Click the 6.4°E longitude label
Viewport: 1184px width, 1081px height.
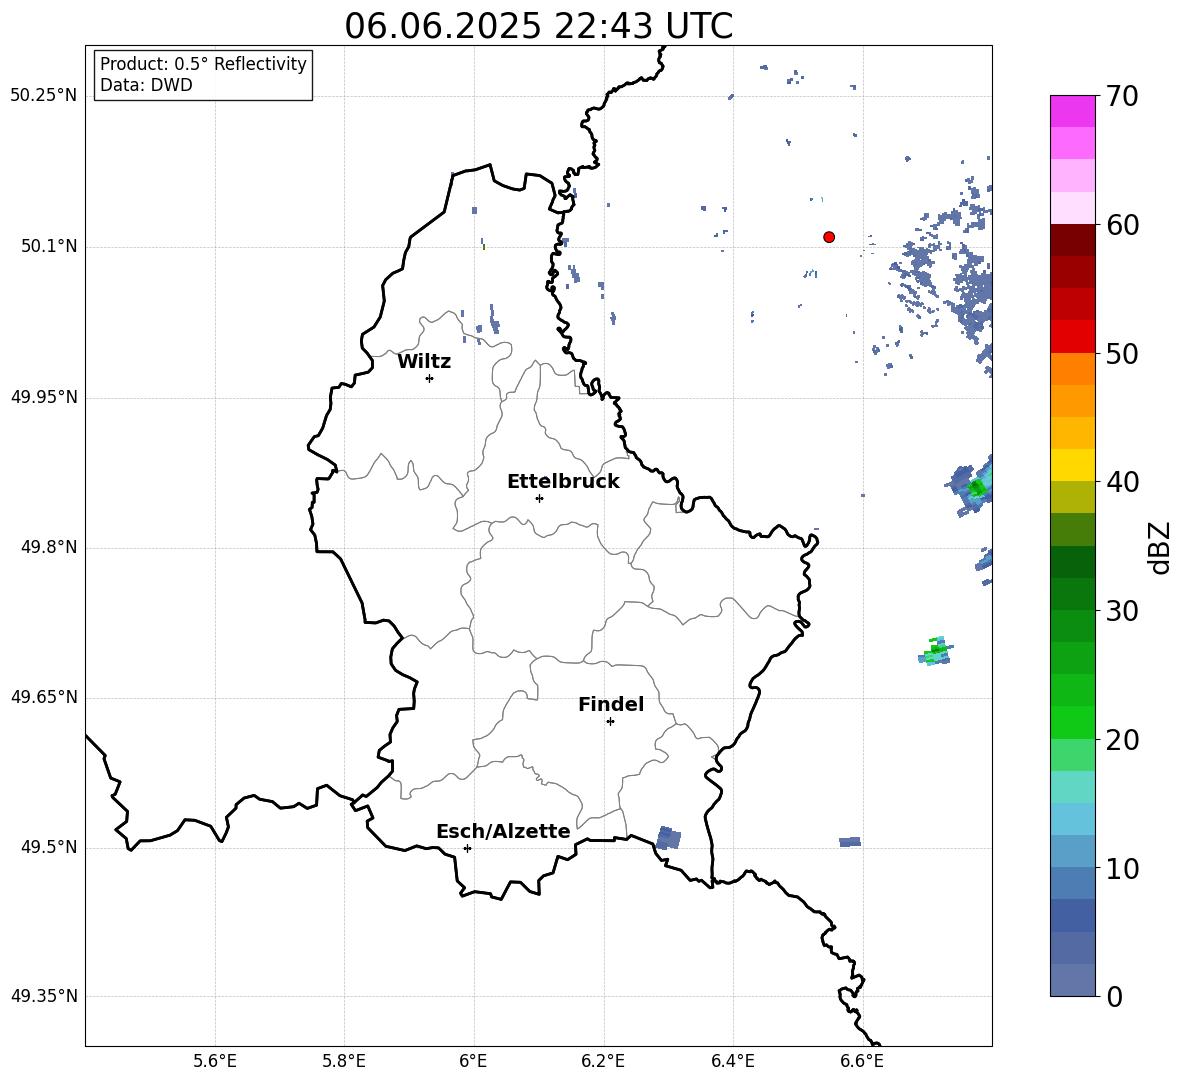coord(732,1061)
